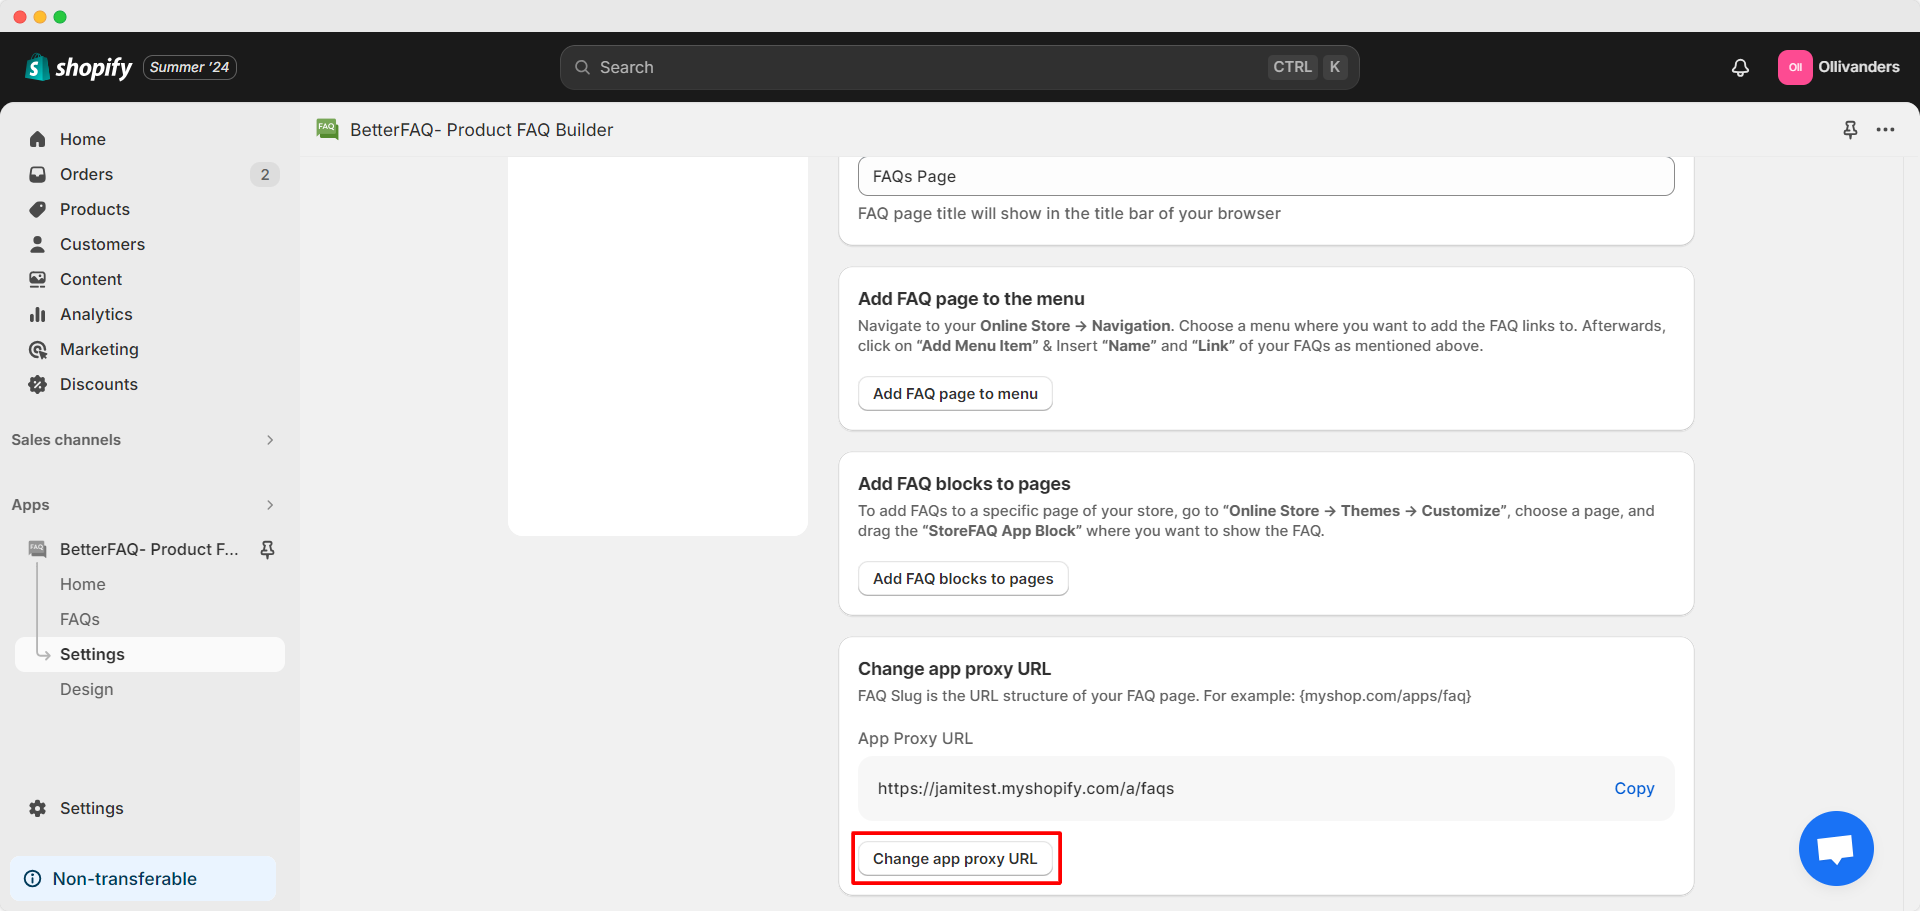Screen dimensions: 1920x911
Task: Open the notifications bell
Action: point(1740,67)
